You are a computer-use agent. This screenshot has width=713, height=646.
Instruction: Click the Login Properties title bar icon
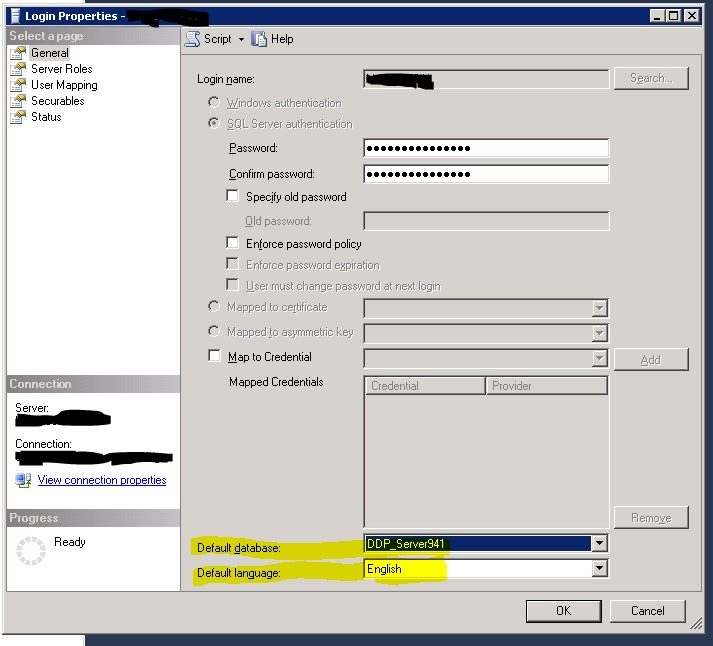click(15, 16)
